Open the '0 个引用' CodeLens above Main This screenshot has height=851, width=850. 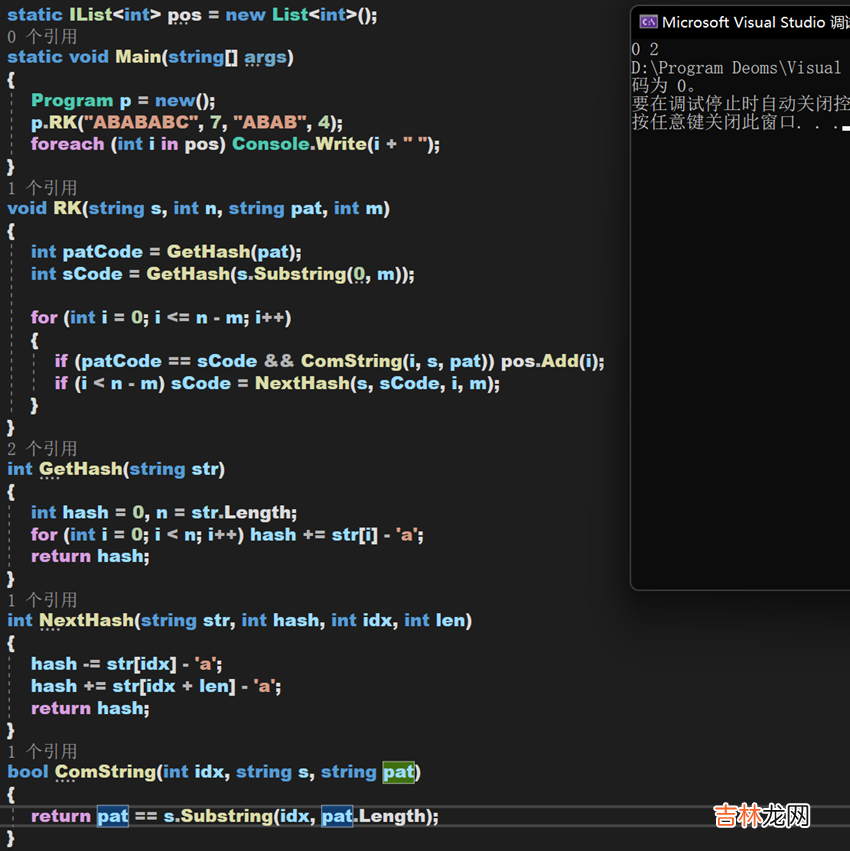[x=42, y=36]
